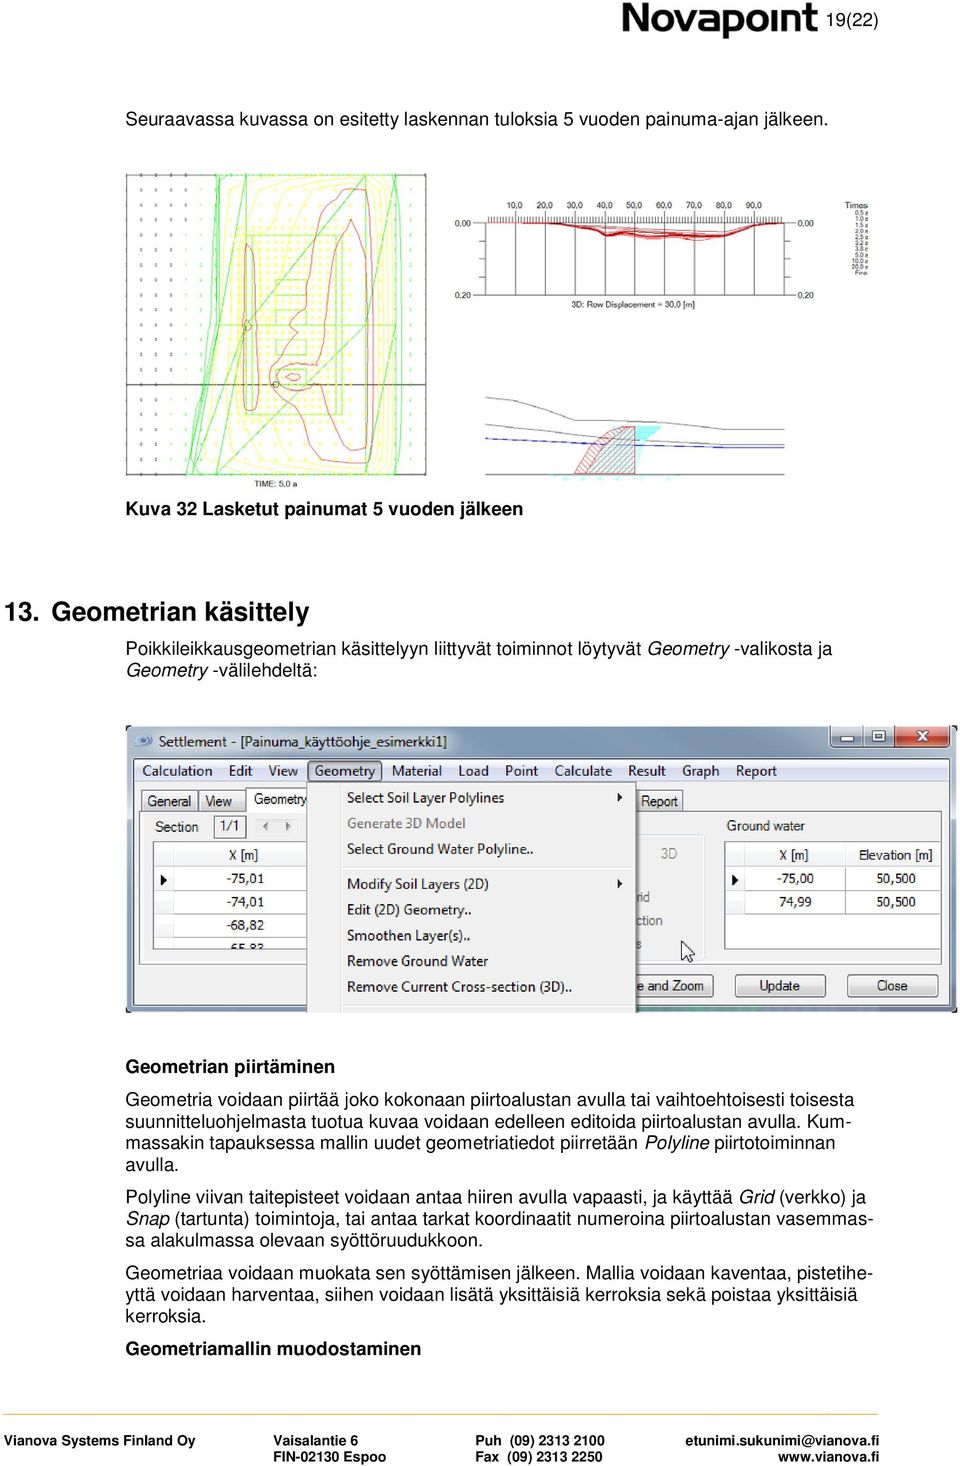
Task: Click the Ground water X cell 74,99
Action: tap(794, 902)
